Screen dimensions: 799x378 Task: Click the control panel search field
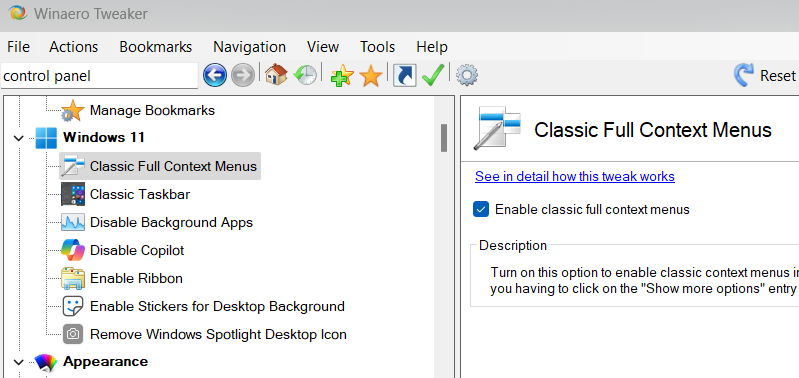[99, 76]
